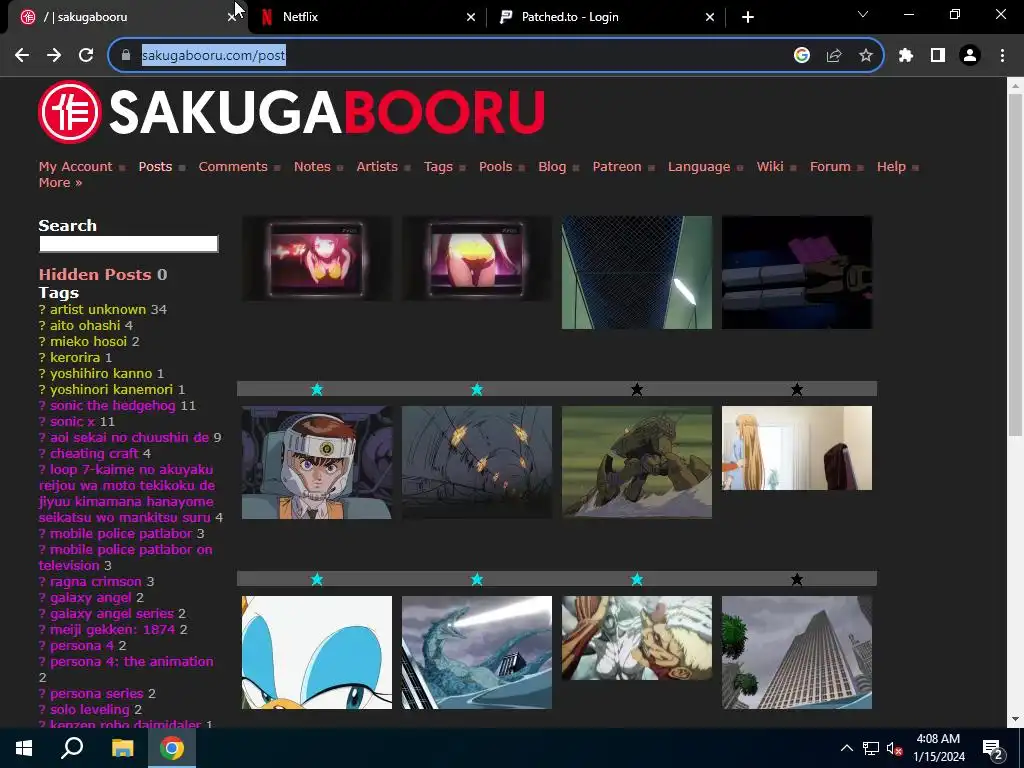Click black star above green mecha thumbnail

click(x=637, y=389)
